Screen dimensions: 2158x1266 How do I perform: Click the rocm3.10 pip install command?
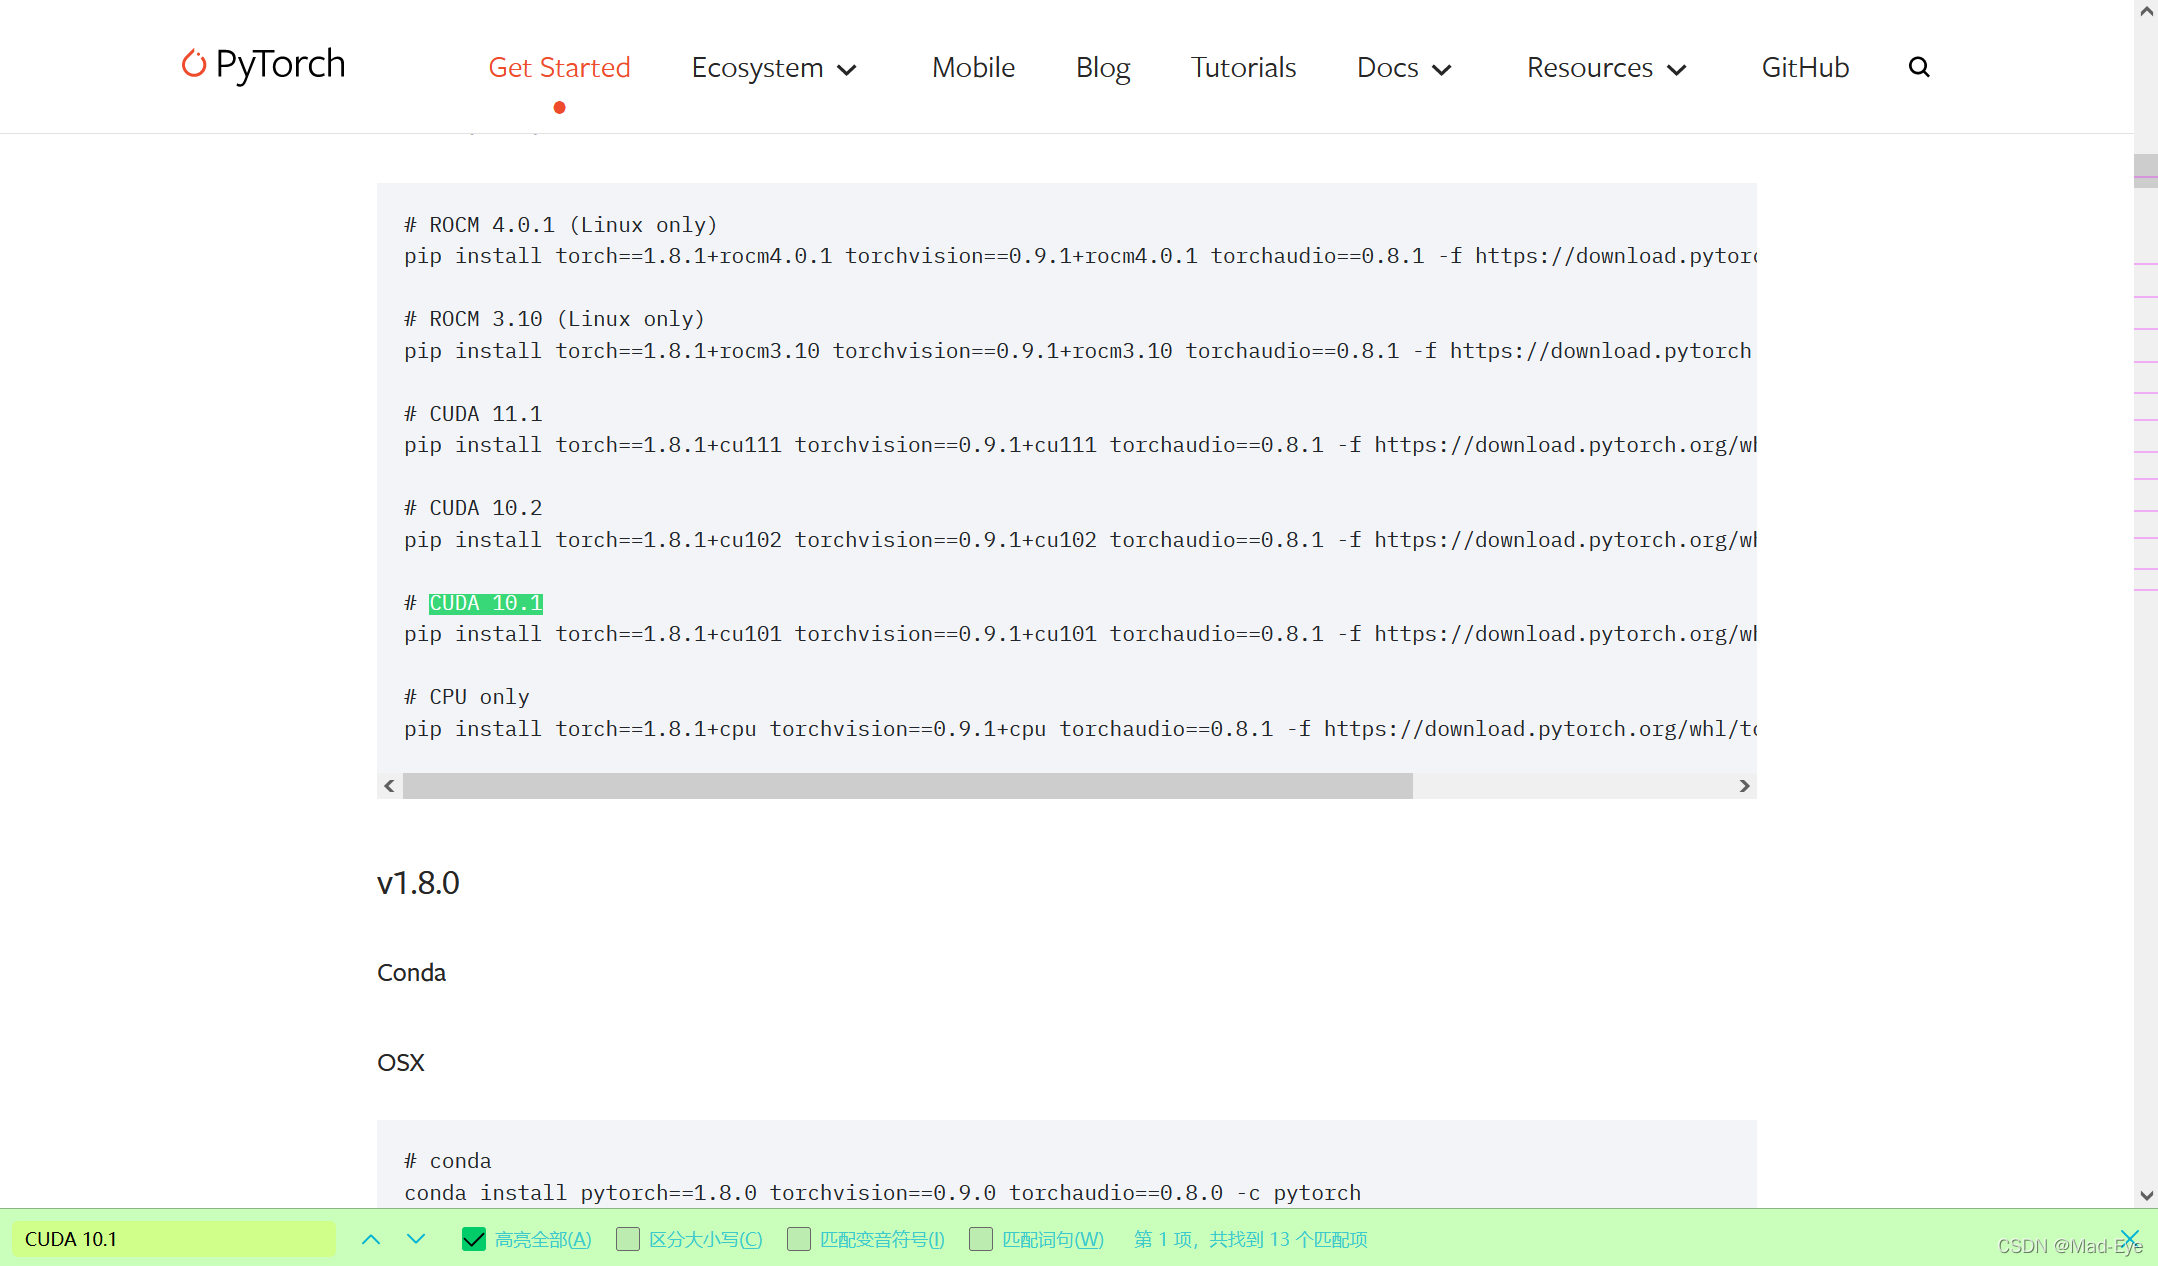pos(1080,351)
